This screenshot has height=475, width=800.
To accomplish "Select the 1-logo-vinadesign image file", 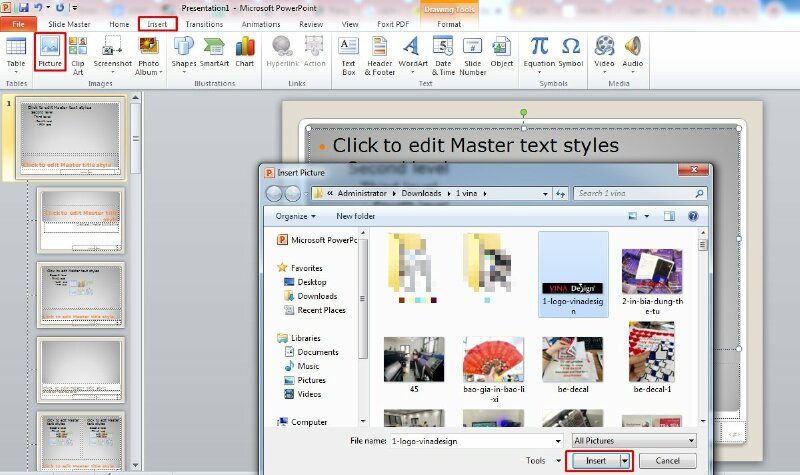I will 573,274.
